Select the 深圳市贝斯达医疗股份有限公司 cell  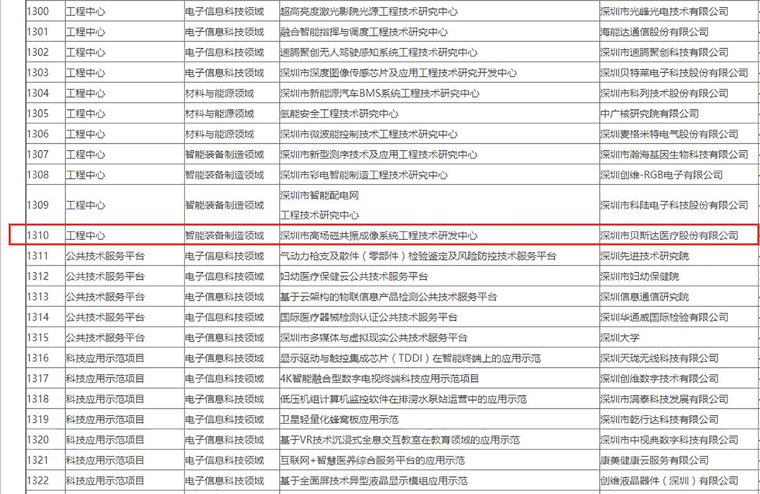667,236
